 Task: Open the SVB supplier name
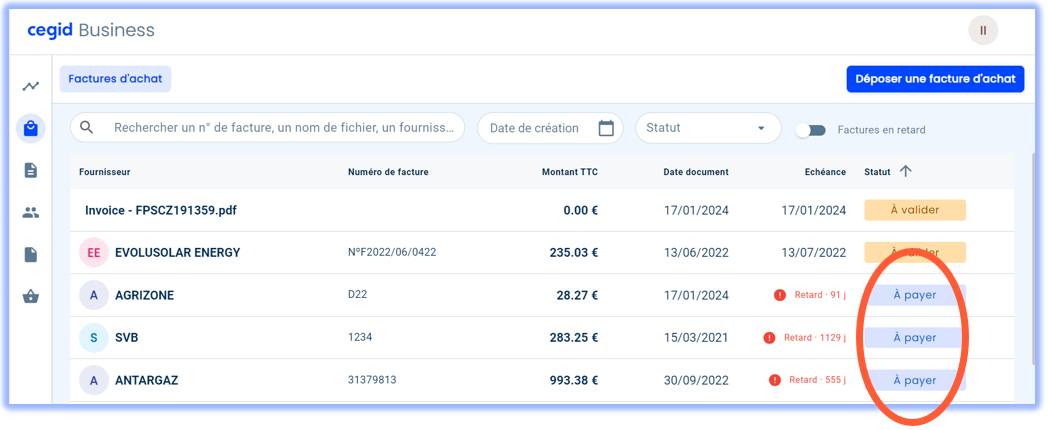point(127,338)
